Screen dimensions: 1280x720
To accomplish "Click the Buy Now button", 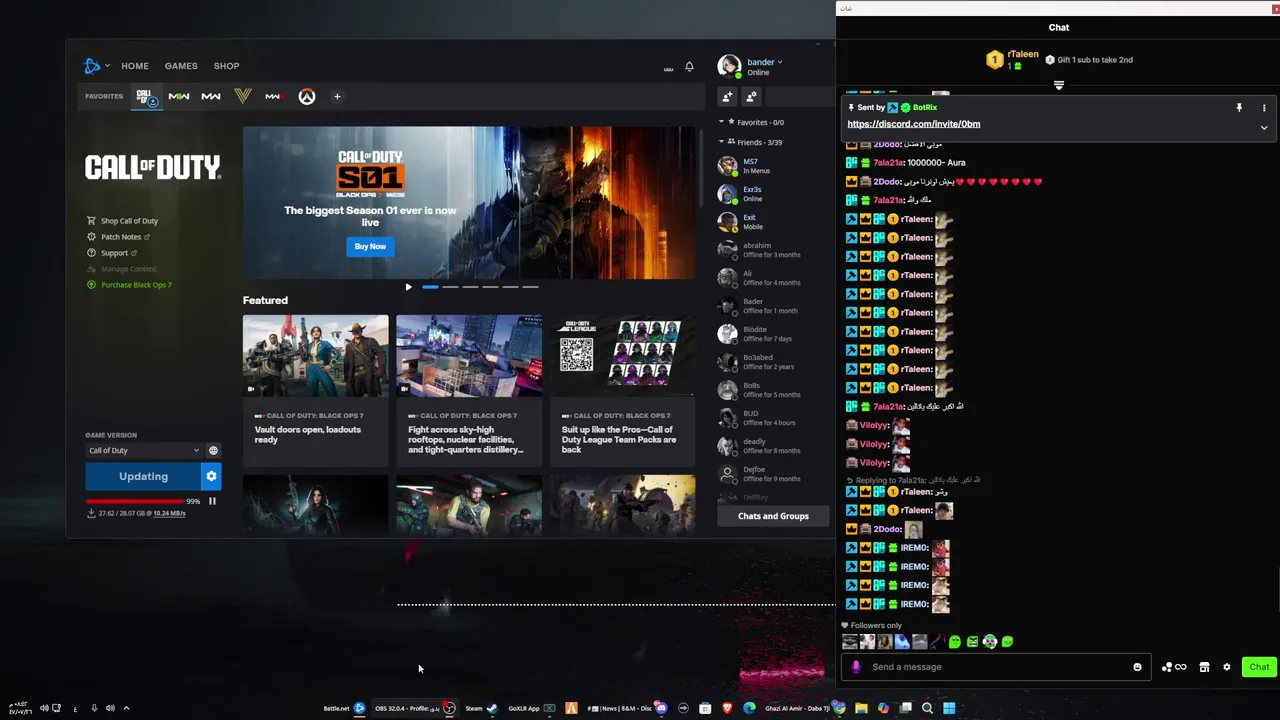I will point(370,246).
